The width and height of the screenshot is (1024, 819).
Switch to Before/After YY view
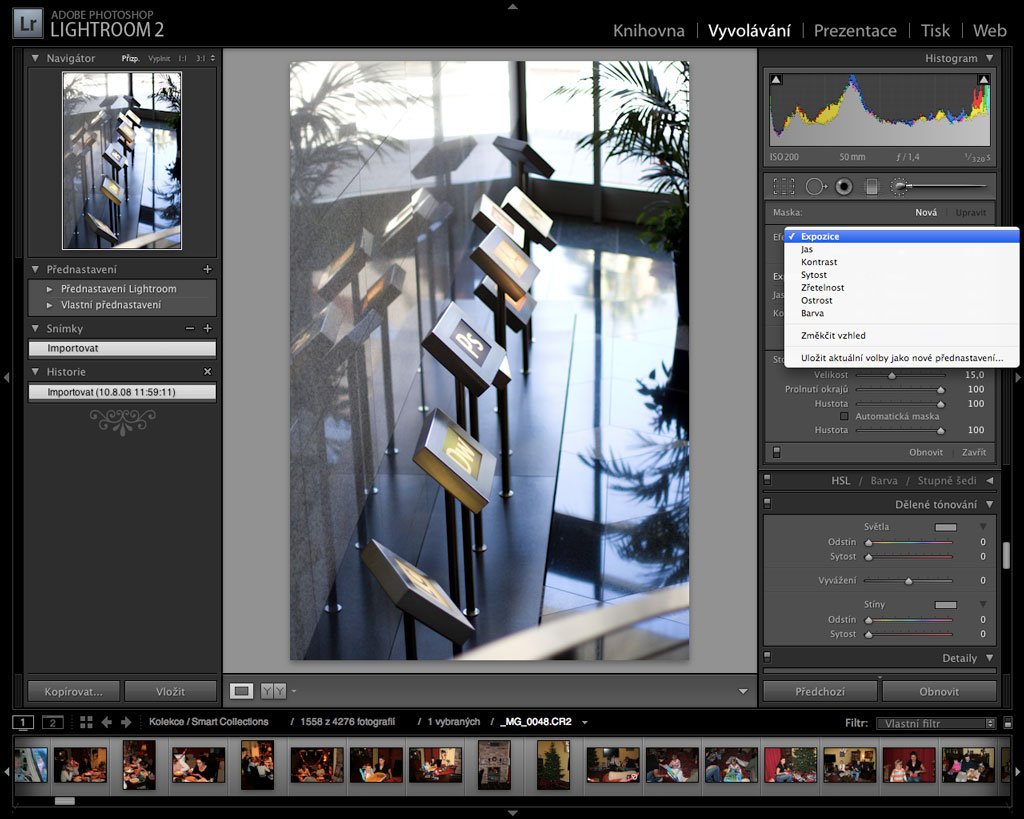click(272, 690)
